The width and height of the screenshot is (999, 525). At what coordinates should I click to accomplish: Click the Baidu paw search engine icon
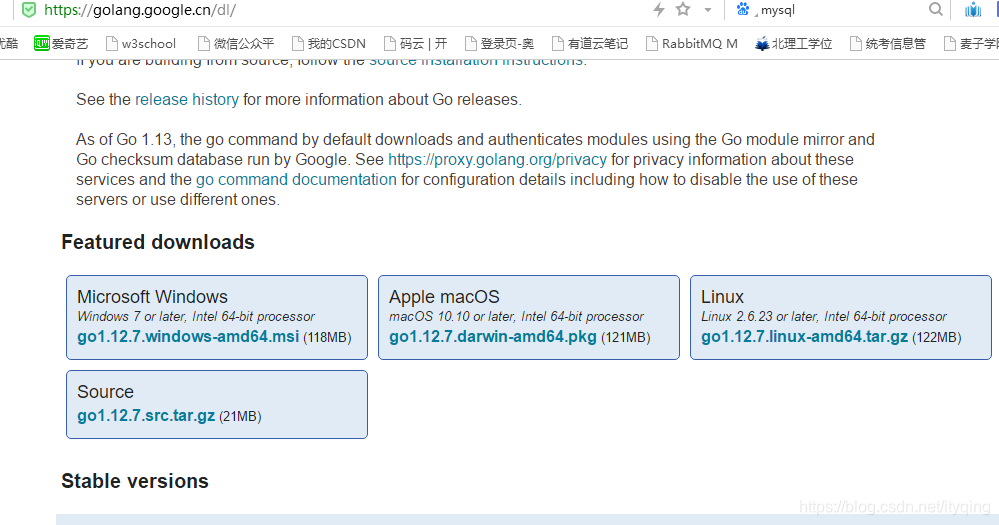point(743,9)
